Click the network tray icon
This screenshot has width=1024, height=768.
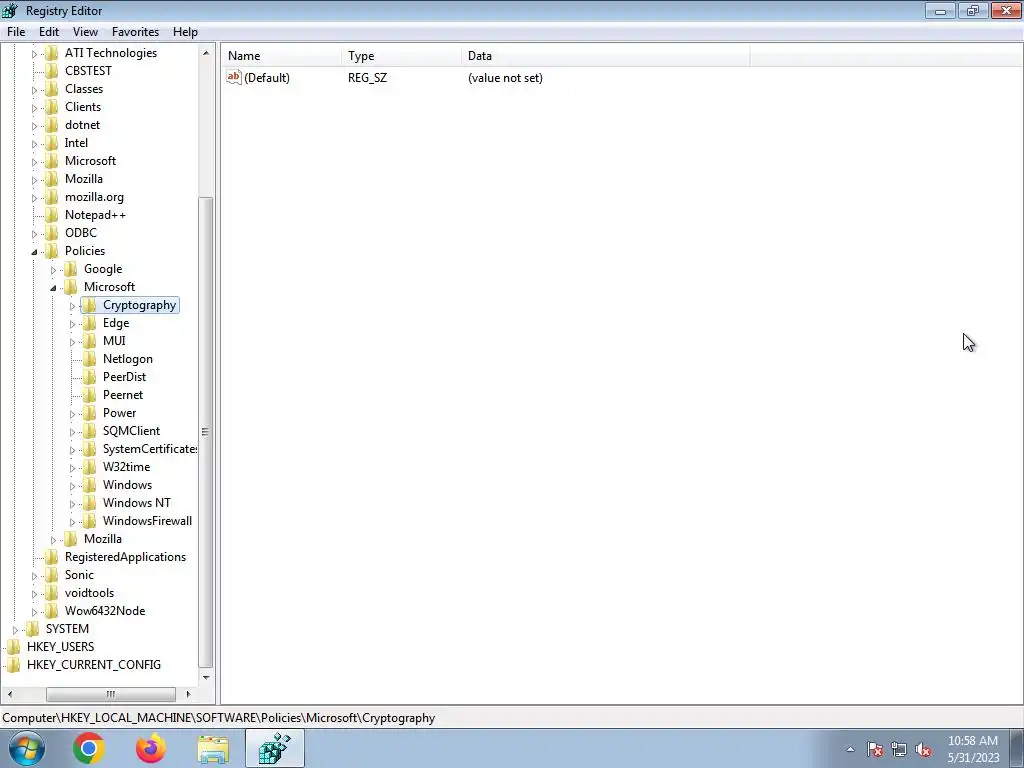[x=899, y=749]
